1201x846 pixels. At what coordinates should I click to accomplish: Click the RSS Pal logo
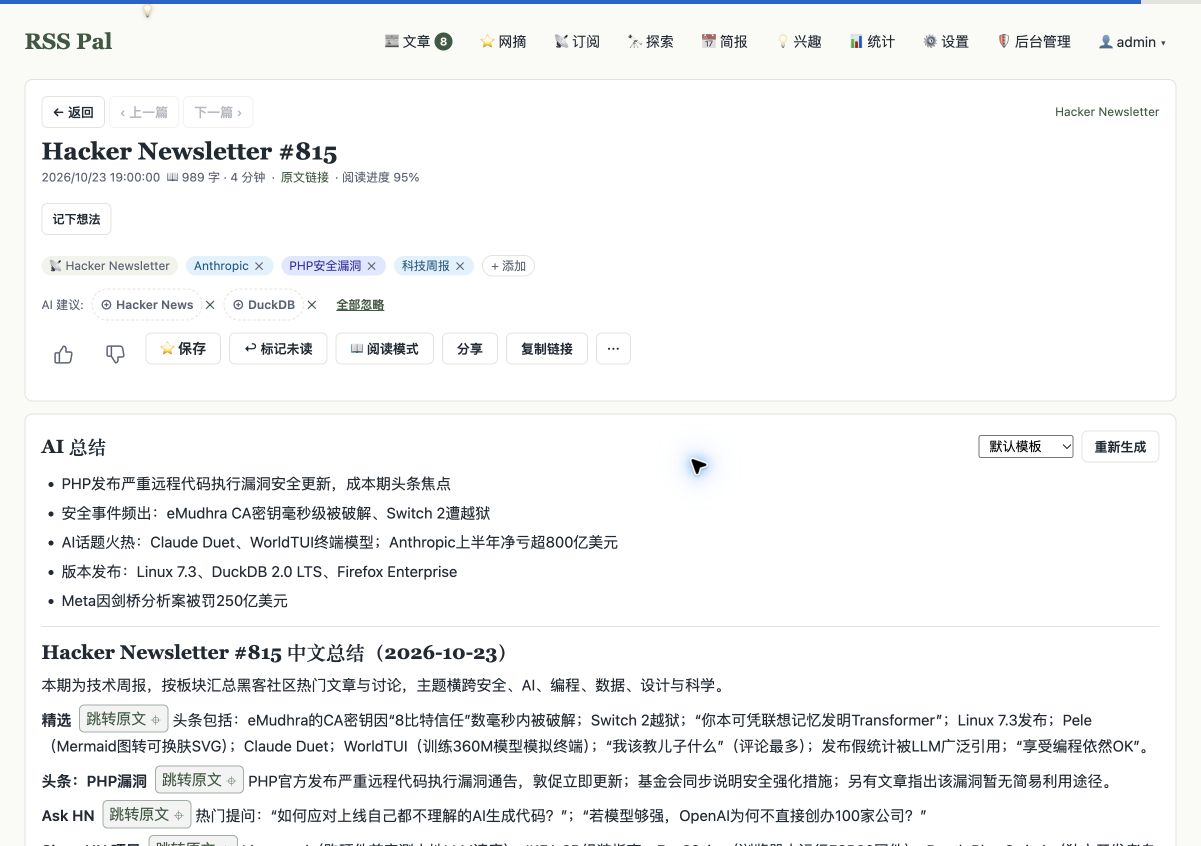point(68,42)
